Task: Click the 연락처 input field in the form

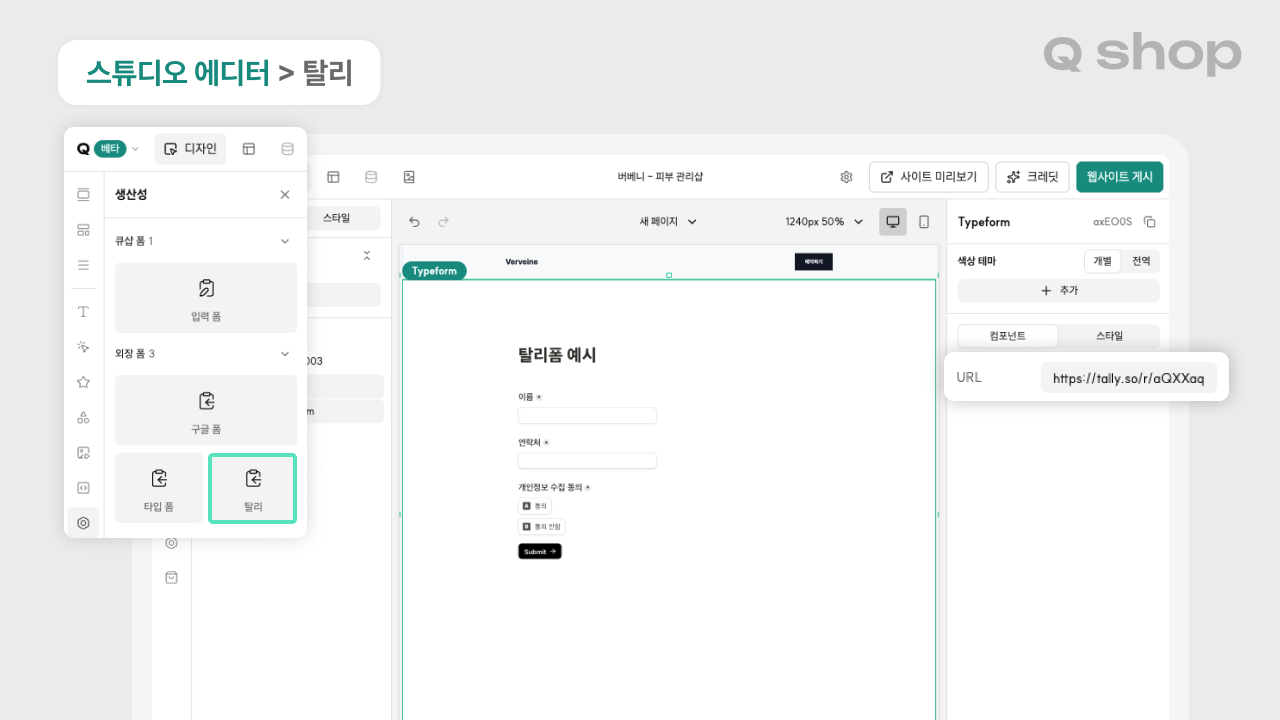Action: [x=587, y=461]
